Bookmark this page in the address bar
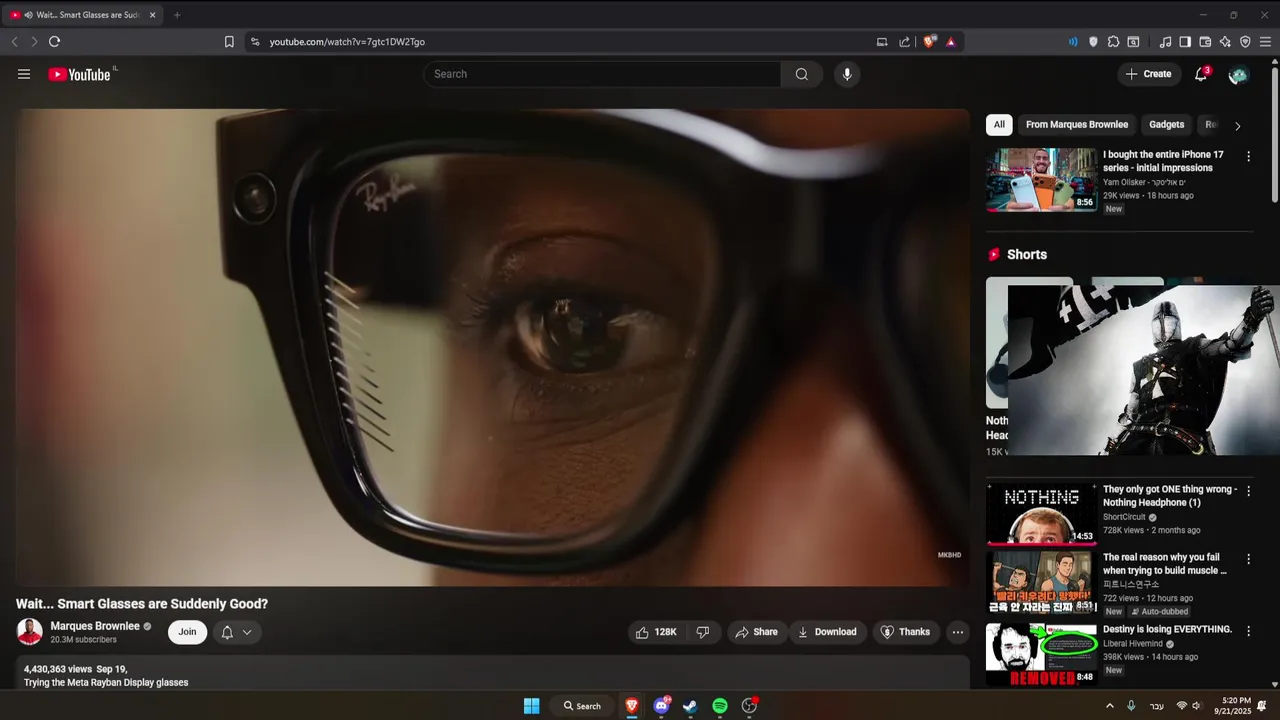 [x=229, y=42]
